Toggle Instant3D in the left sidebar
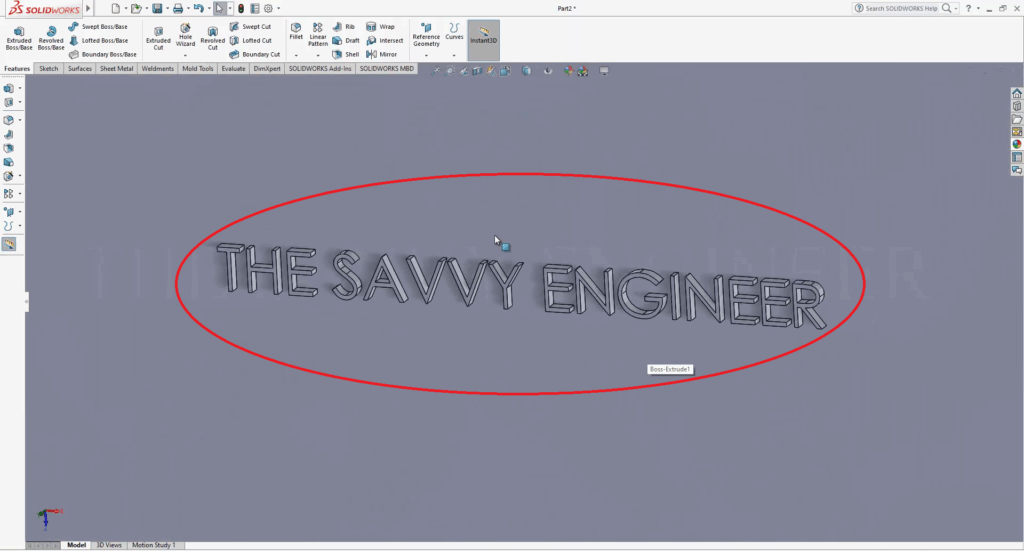The height and width of the screenshot is (551, 1024). (9, 244)
